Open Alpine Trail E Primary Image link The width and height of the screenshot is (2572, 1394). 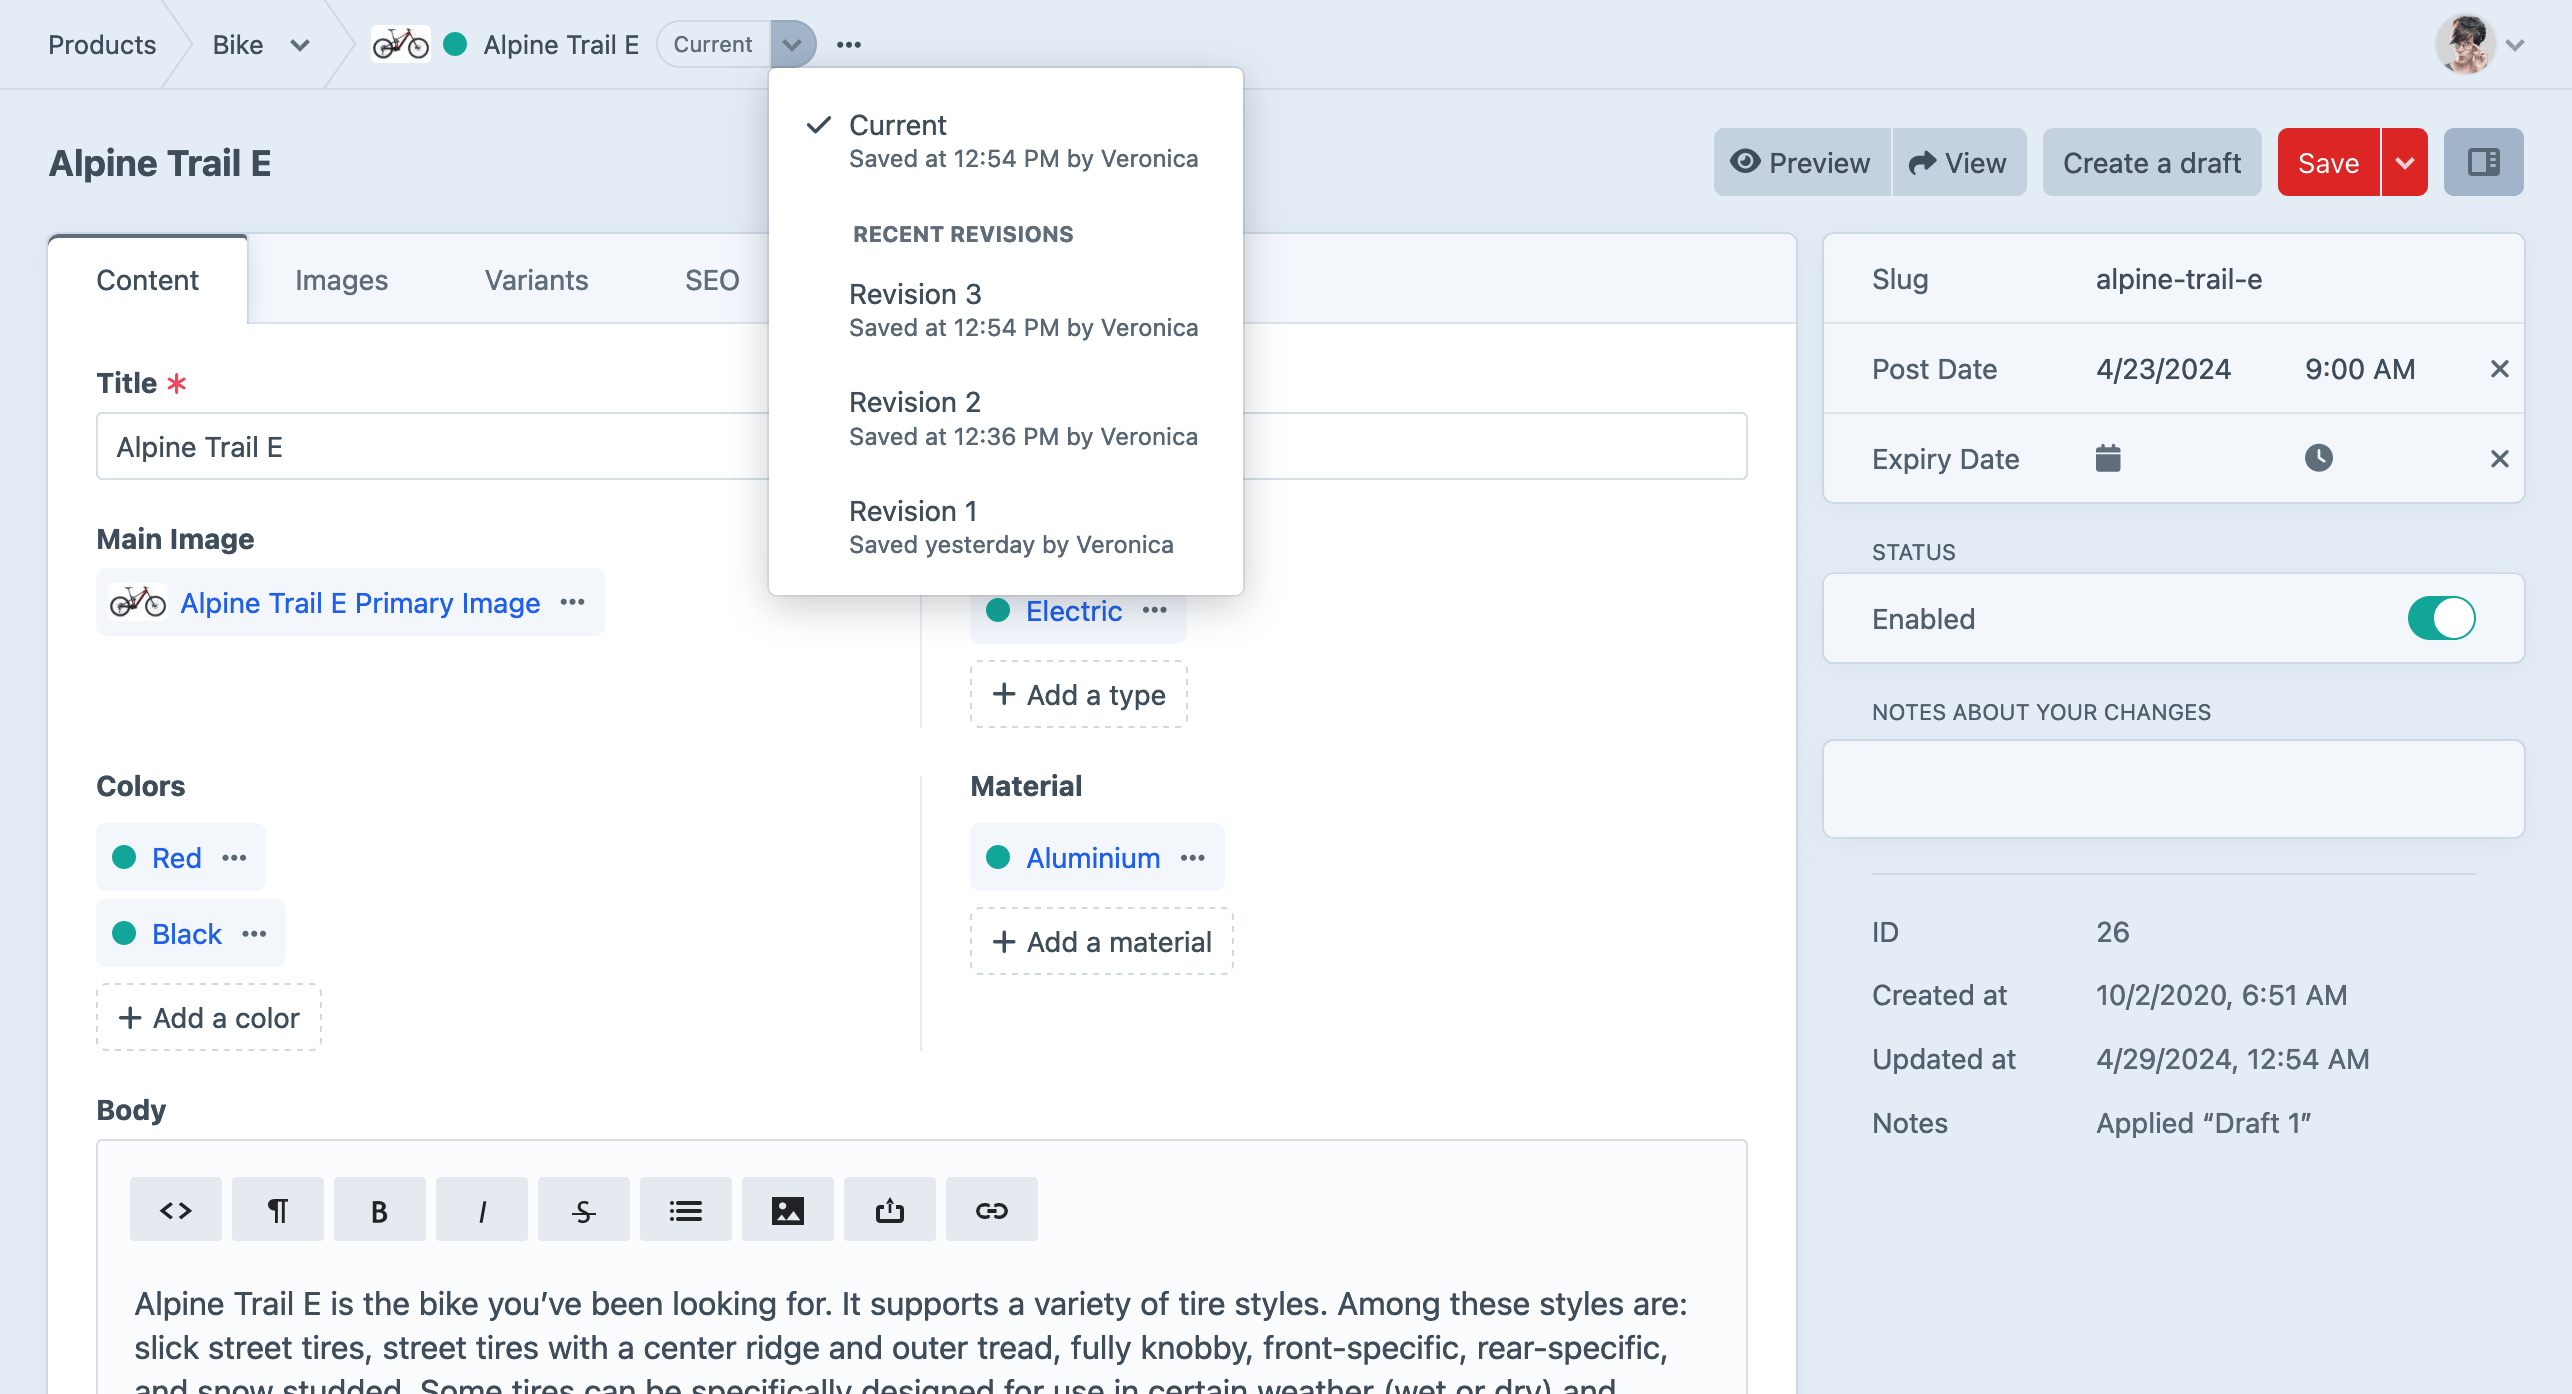pyautogui.click(x=360, y=603)
